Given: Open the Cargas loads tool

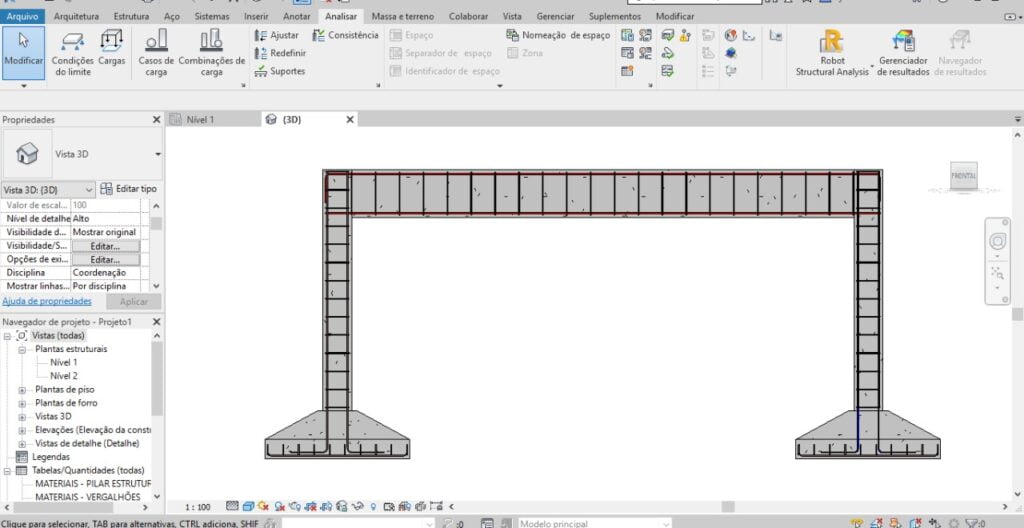Looking at the screenshot, I should coord(112,48).
